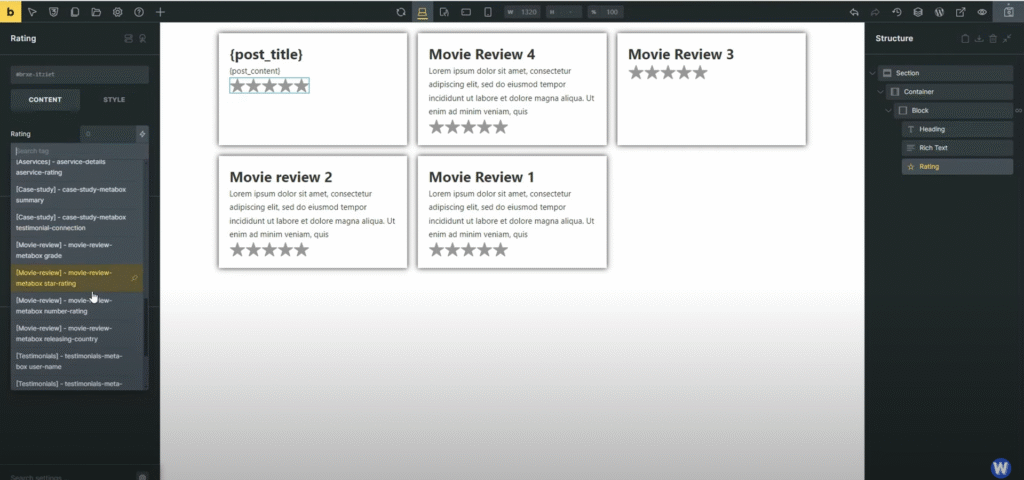The image size is (1024, 480).
Task: Click the {post_title} heading on canvas
Action: tap(266, 54)
